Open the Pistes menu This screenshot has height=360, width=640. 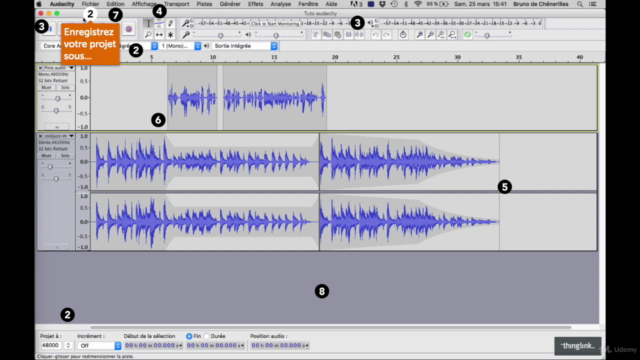tap(204, 4)
